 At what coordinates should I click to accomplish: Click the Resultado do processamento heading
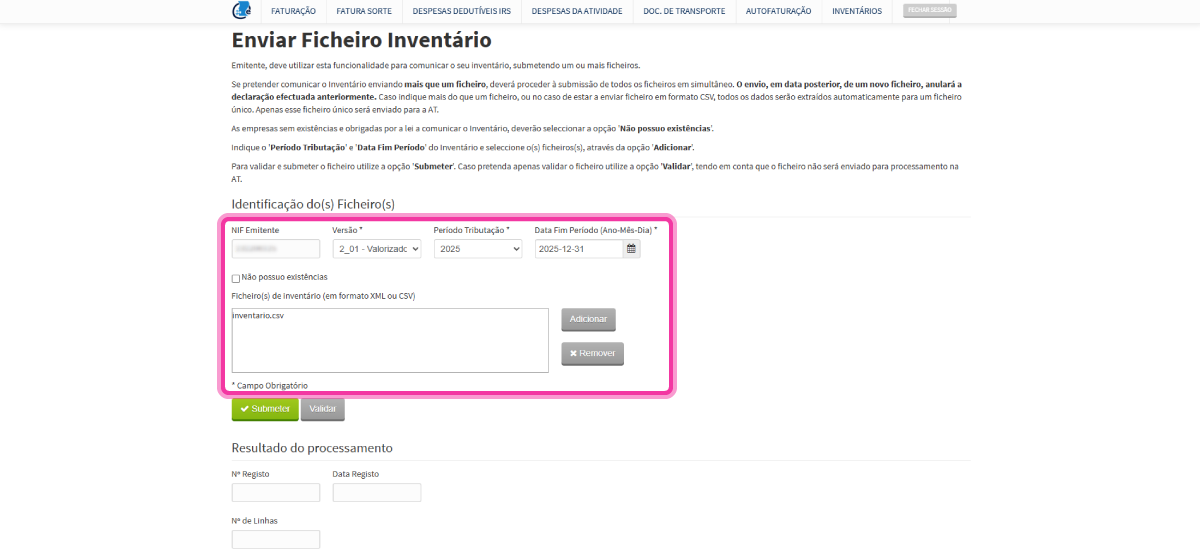[x=312, y=448]
